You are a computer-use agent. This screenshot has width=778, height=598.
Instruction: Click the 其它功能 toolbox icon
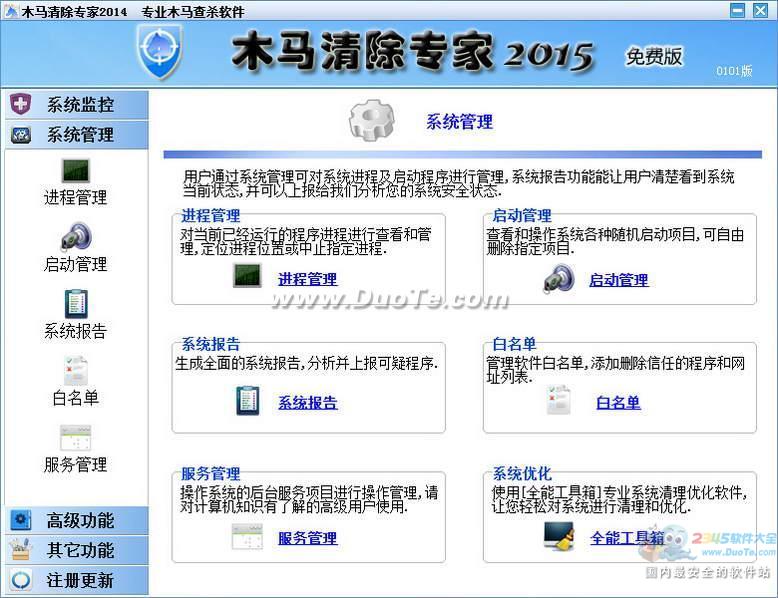click(x=20, y=550)
